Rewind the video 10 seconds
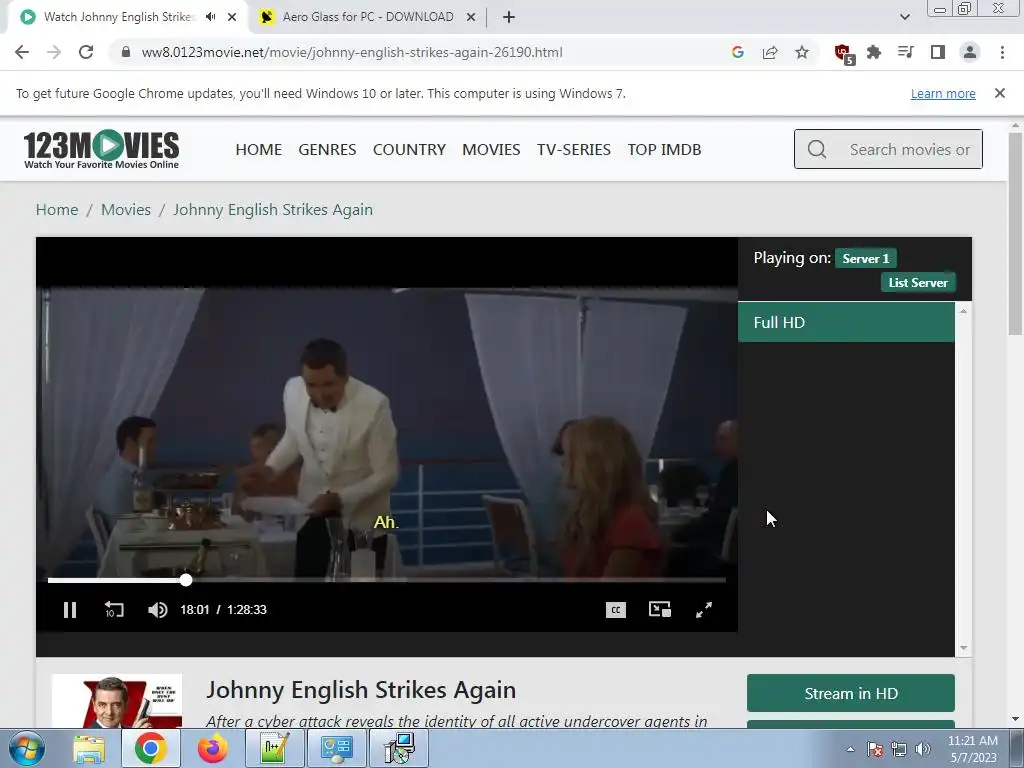Viewport: 1024px width, 768px height. [x=114, y=610]
